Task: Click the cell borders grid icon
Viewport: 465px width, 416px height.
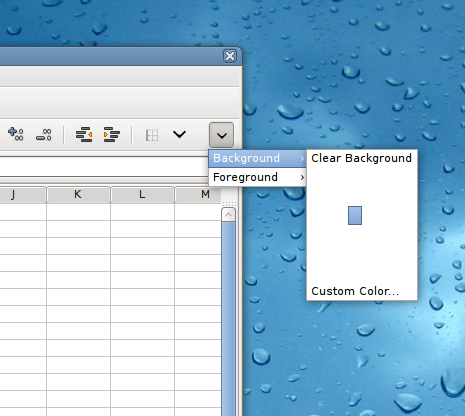Action: [x=152, y=135]
